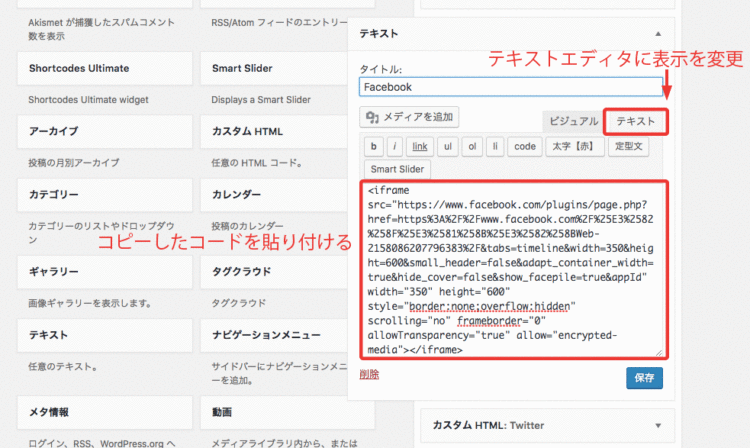Insert a link with the link quicktag
This screenshot has height=448, width=750.
click(x=420, y=146)
